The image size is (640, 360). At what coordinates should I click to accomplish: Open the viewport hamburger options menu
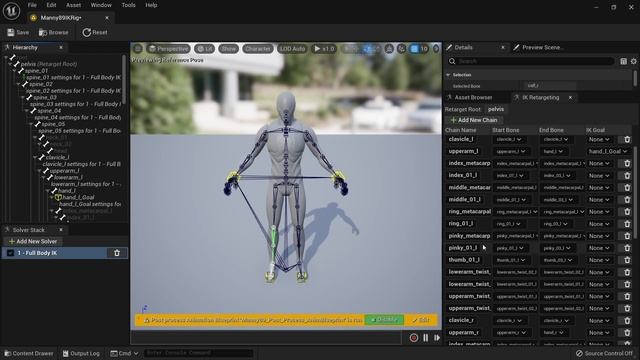point(138,49)
